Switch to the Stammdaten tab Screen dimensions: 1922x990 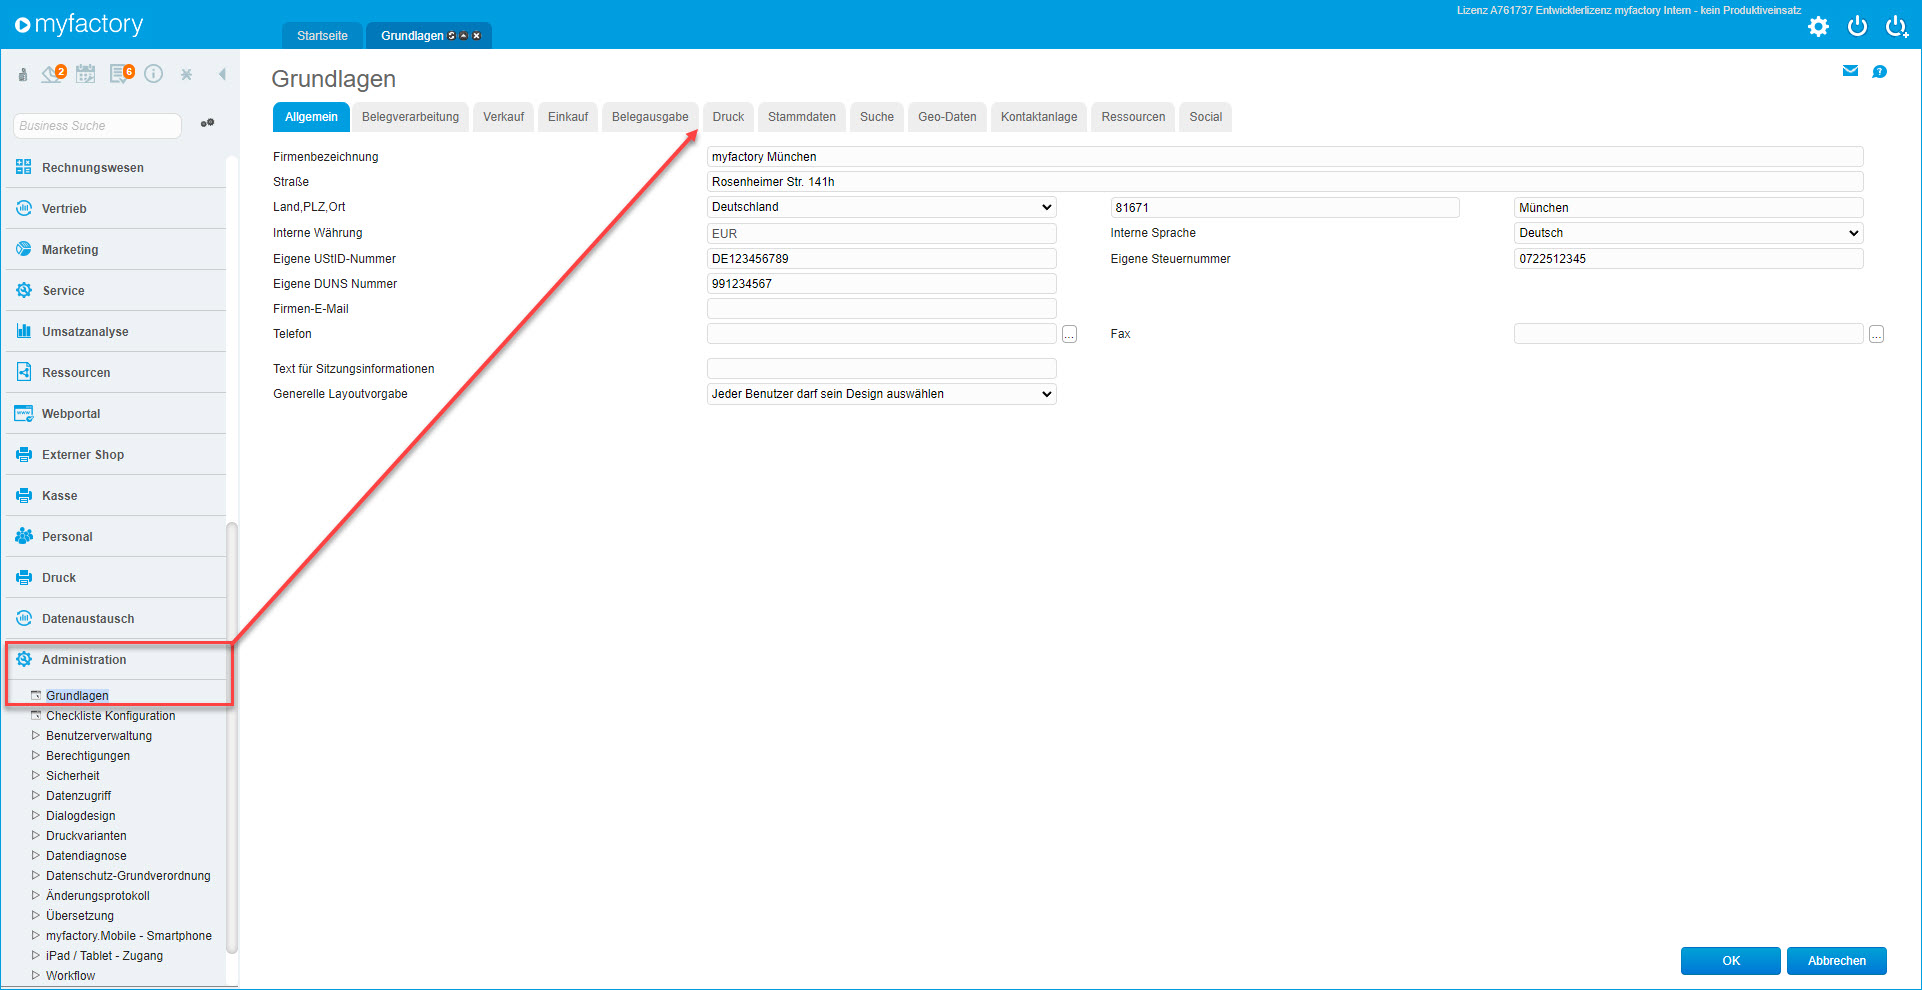click(802, 117)
